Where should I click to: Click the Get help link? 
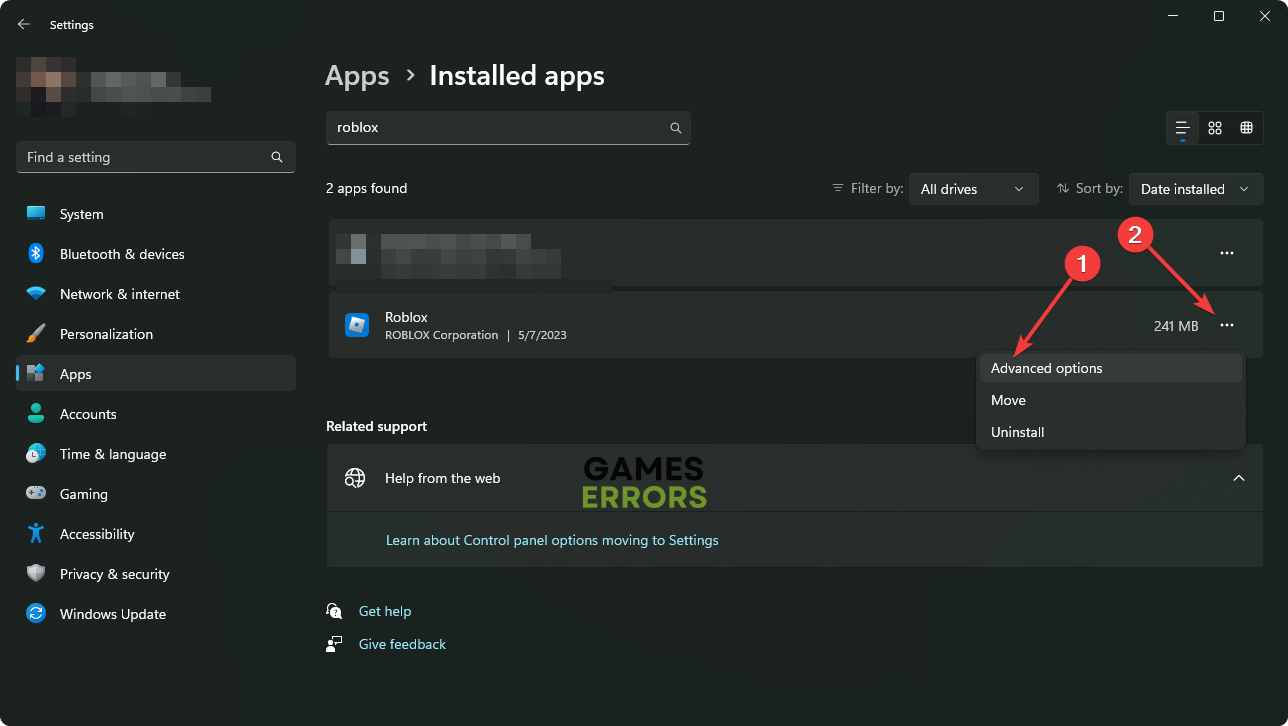[384, 611]
